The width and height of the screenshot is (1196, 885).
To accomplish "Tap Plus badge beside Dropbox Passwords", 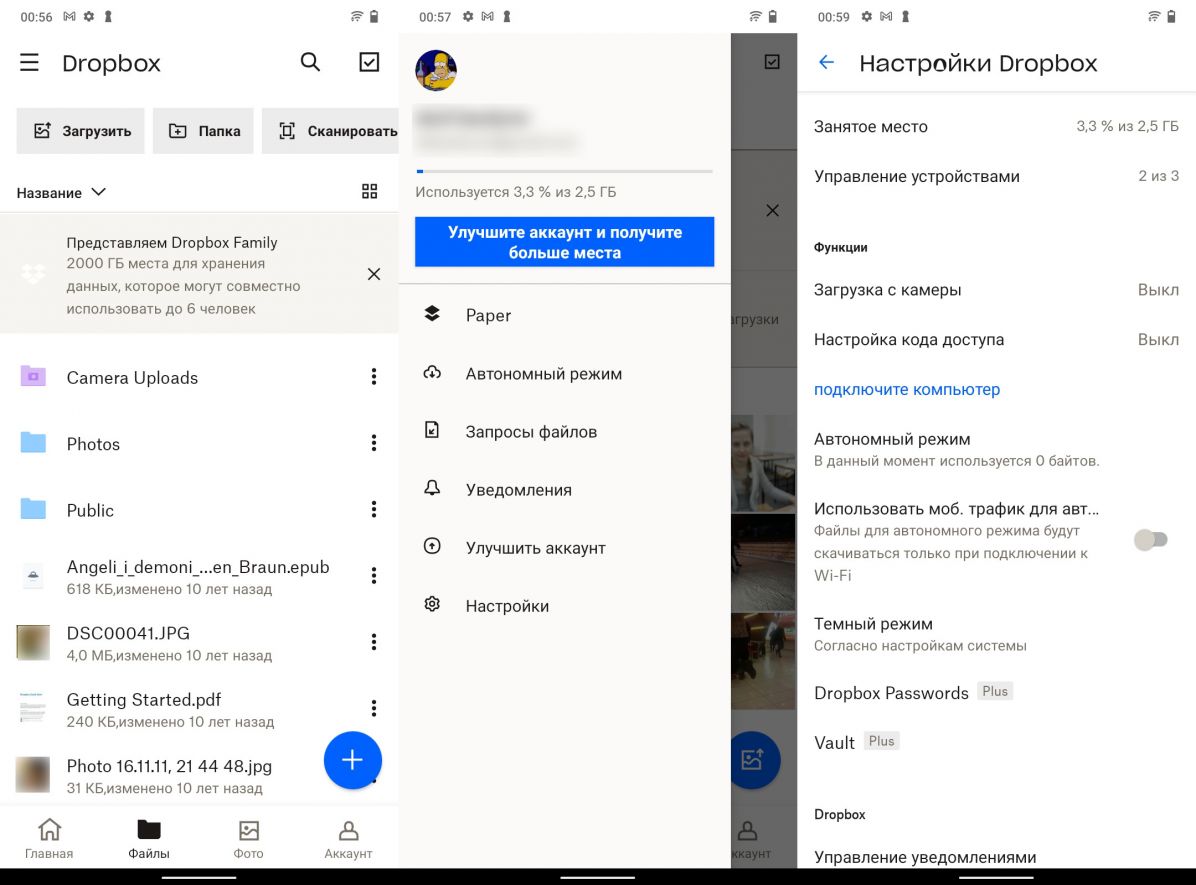I will pyautogui.click(x=995, y=691).
